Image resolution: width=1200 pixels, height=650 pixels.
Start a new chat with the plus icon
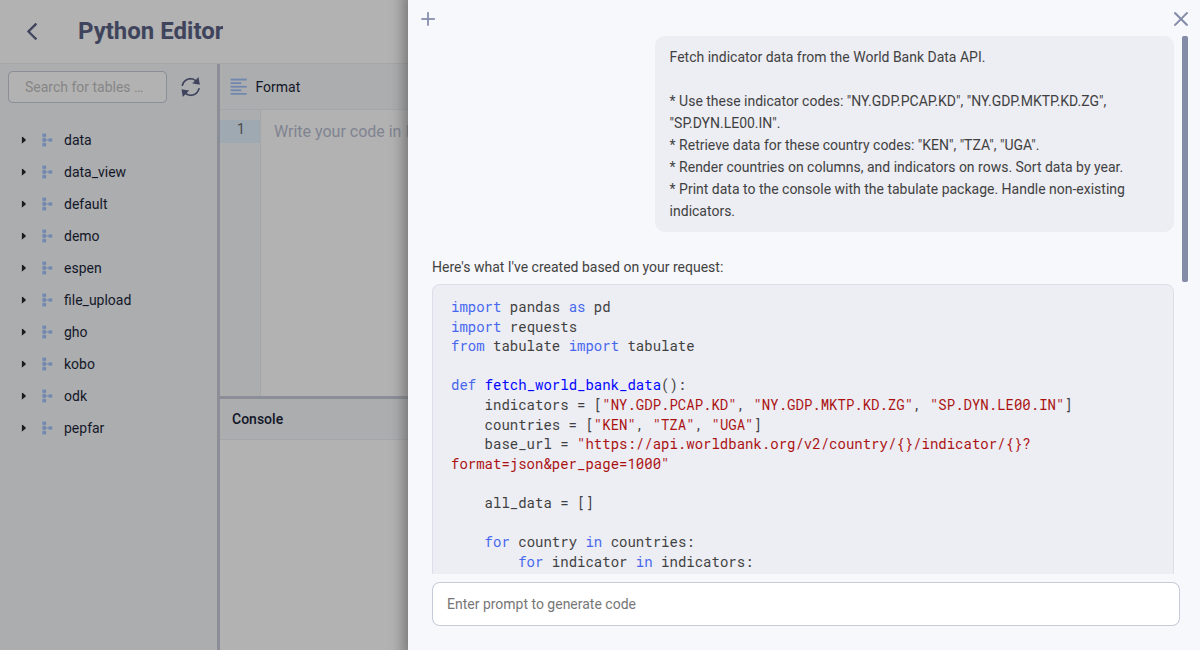point(428,19)
